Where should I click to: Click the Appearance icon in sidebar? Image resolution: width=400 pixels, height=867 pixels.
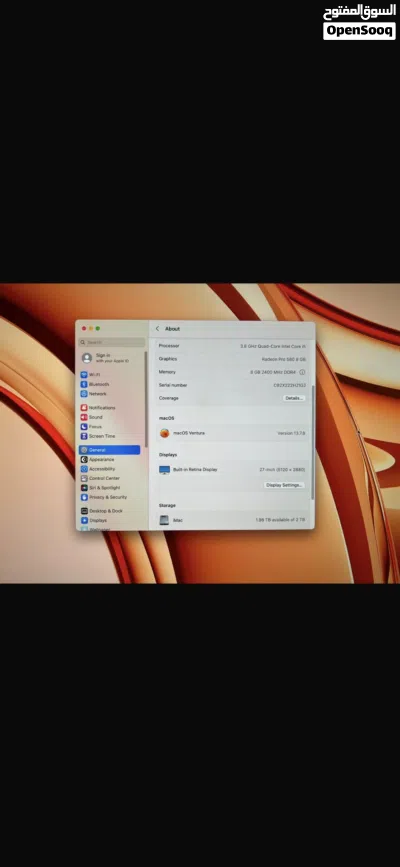[84, 459]
